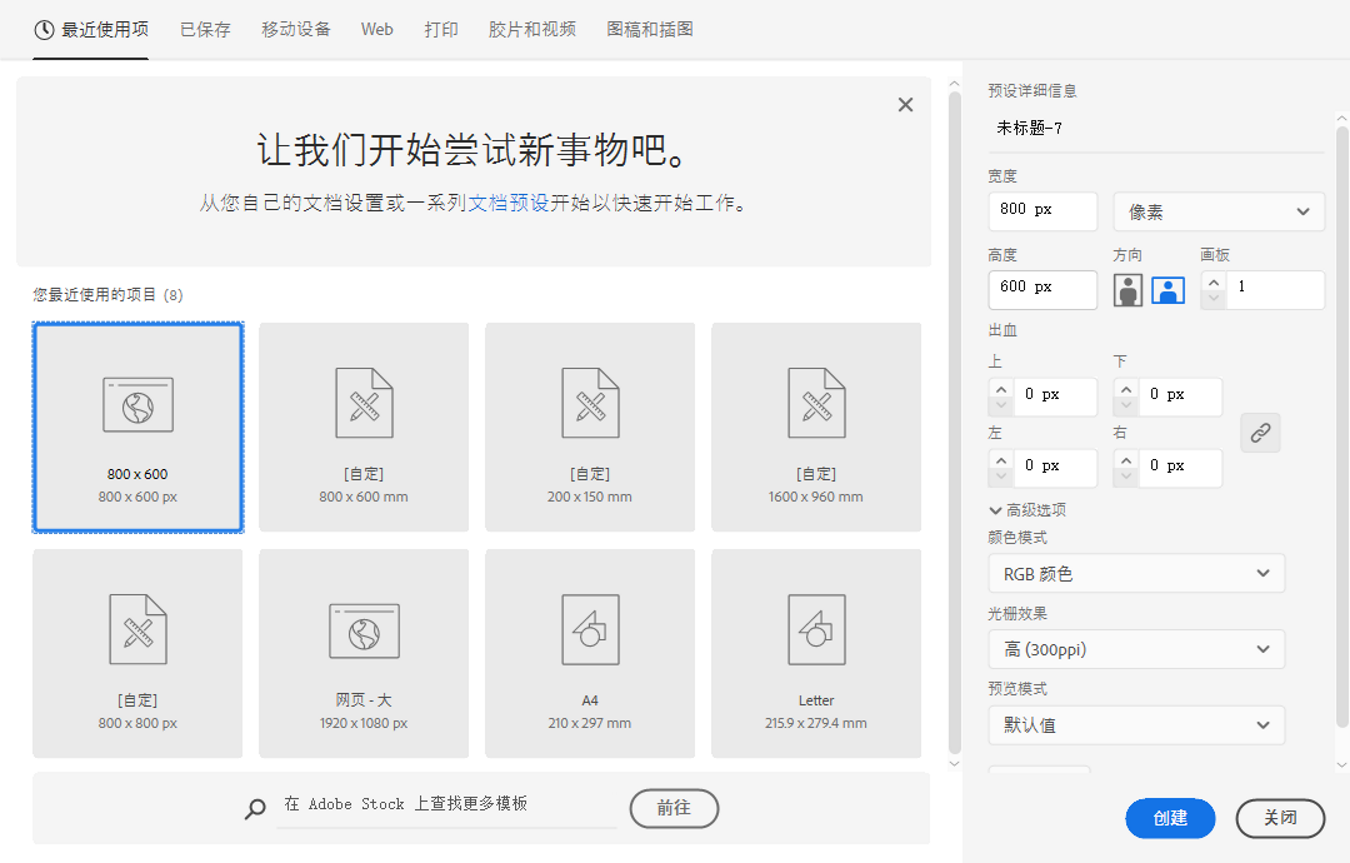Click the clock icon beside 最近使用项
Viewport: 1350px width, 863px height.
(44, 30)
